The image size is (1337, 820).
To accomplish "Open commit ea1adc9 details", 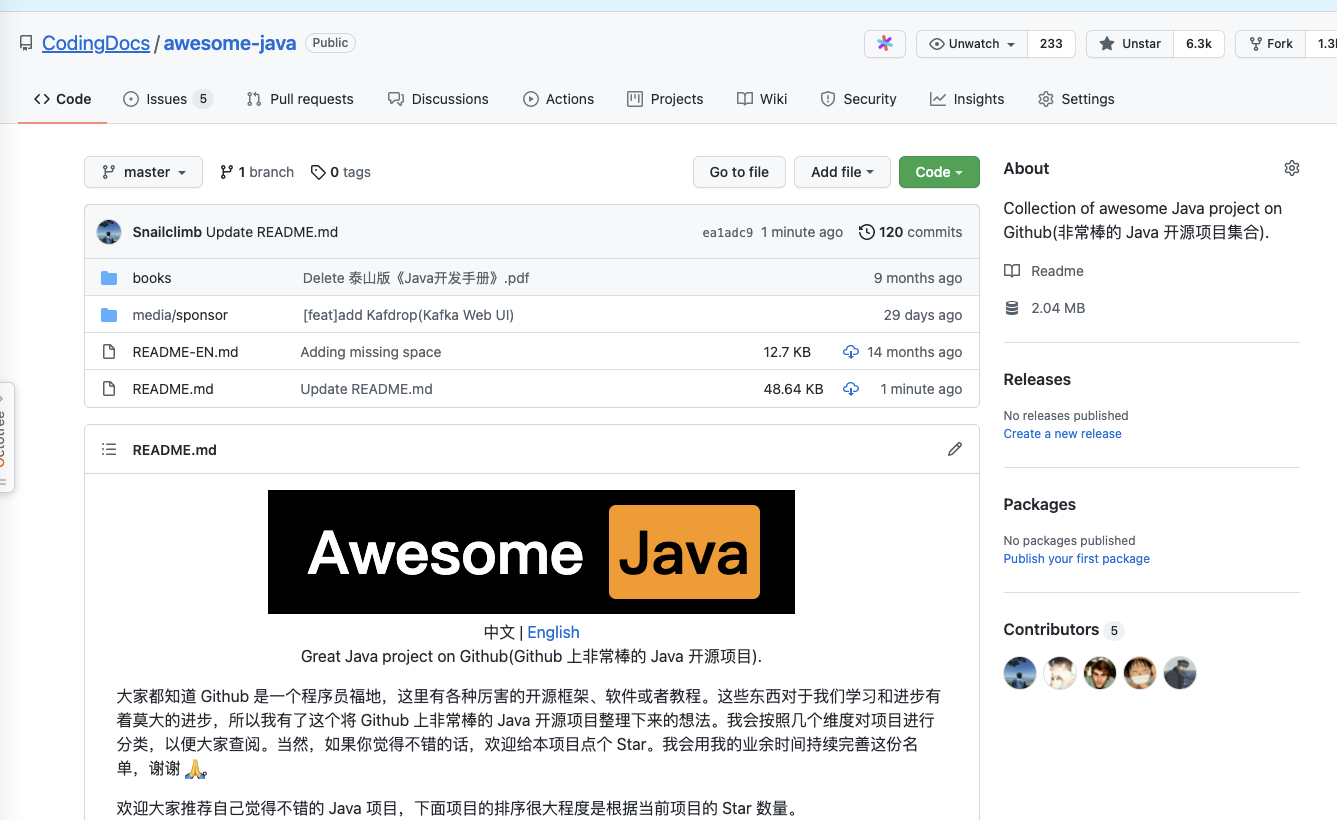I will (727, 232).
